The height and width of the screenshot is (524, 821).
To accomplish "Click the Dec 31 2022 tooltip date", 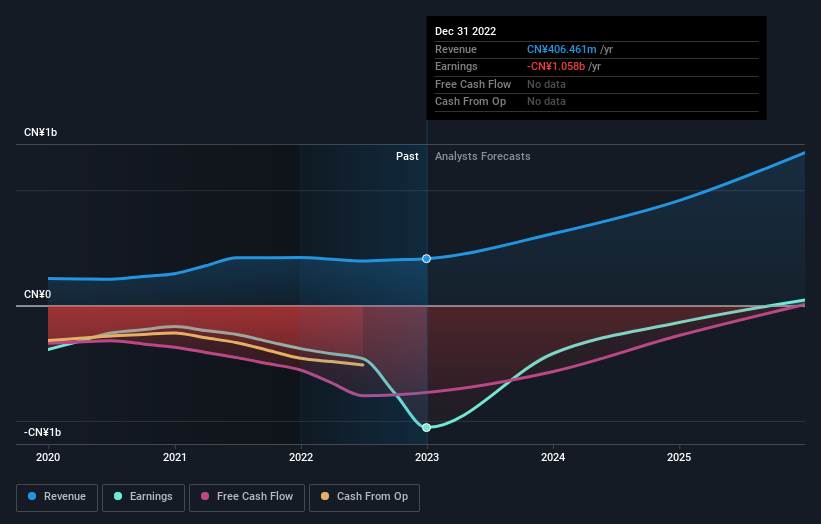I will pyautogui.click(x=465, y=31).
